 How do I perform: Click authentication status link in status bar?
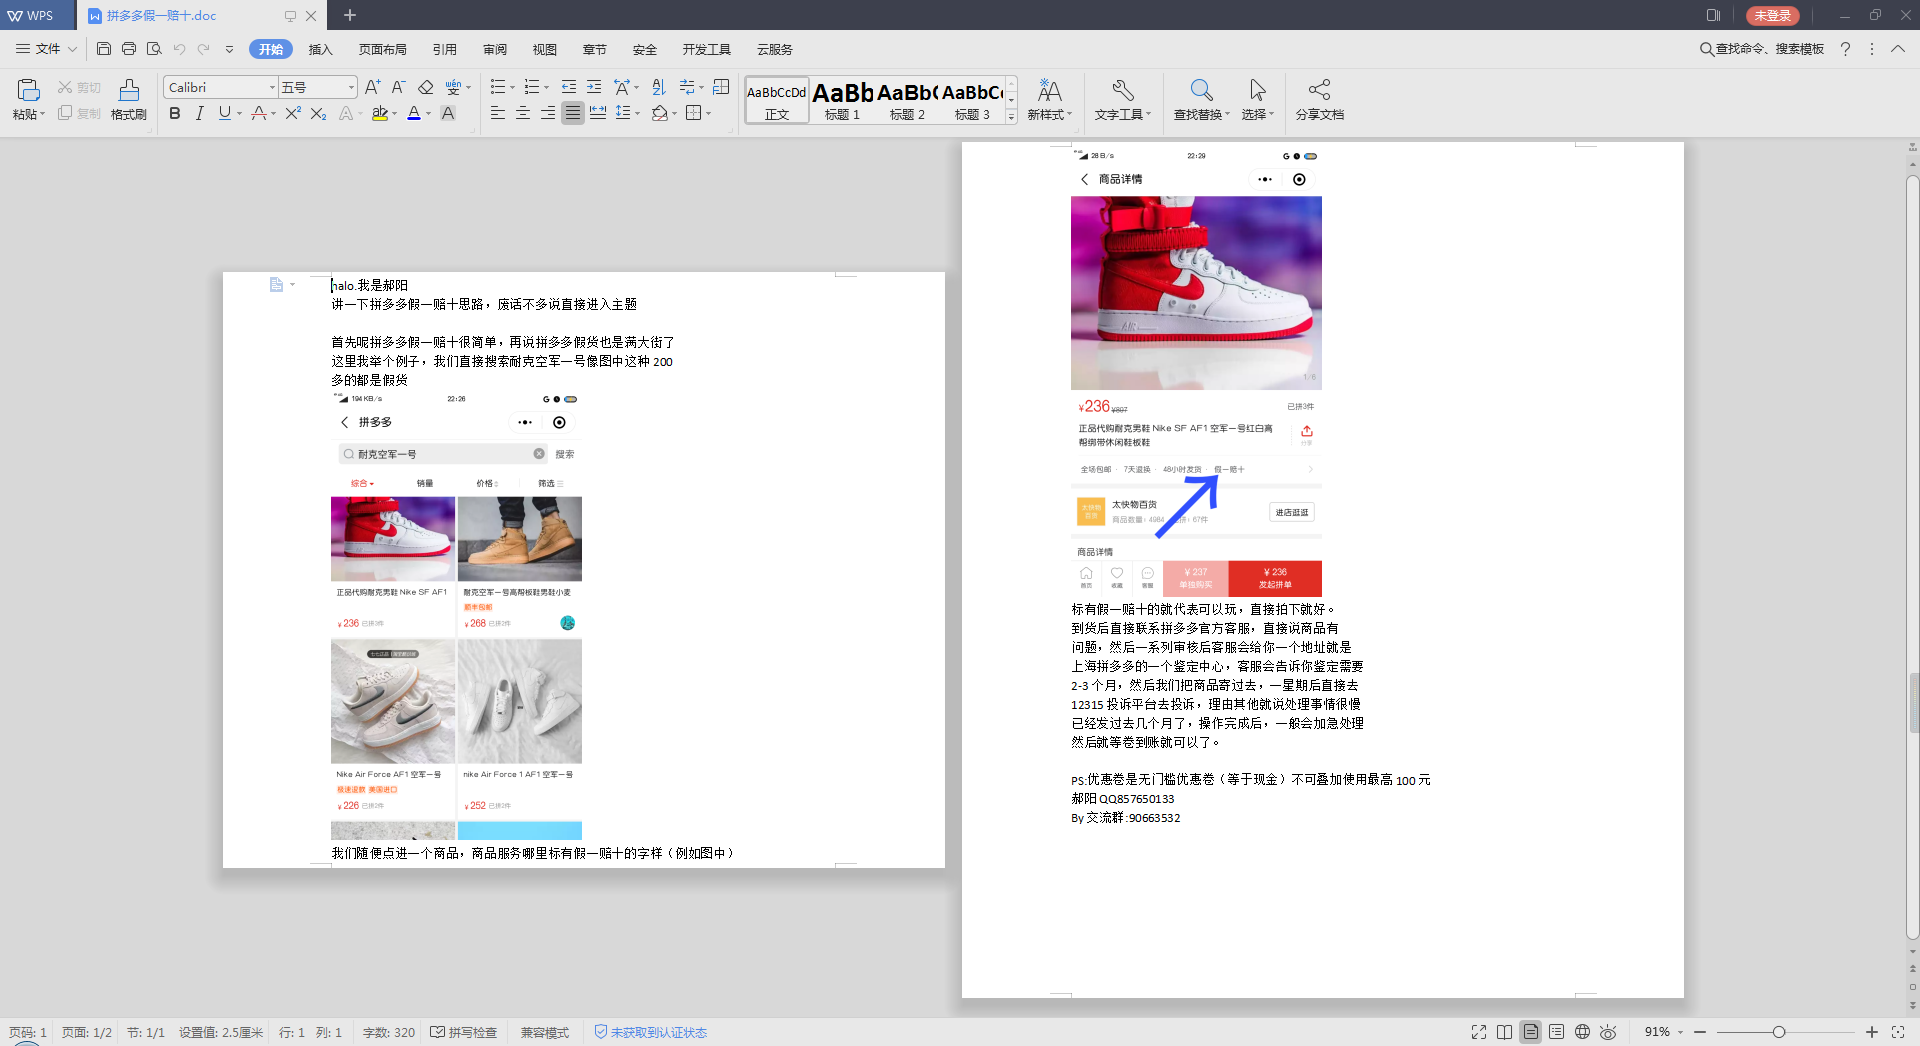pos(651,1032)
